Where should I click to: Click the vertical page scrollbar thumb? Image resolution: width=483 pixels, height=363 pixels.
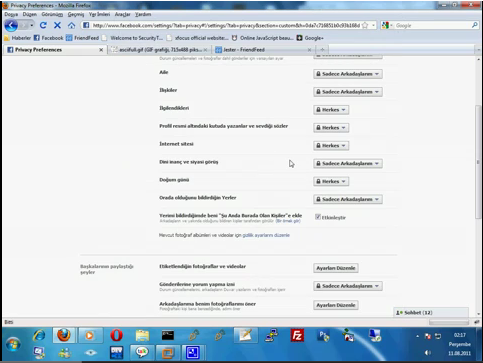[478, 162]
